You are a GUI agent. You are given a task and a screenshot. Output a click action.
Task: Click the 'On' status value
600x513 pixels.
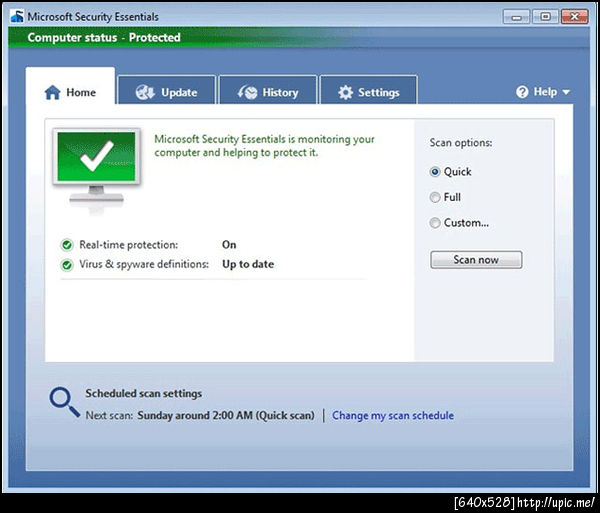coord(229,245)
